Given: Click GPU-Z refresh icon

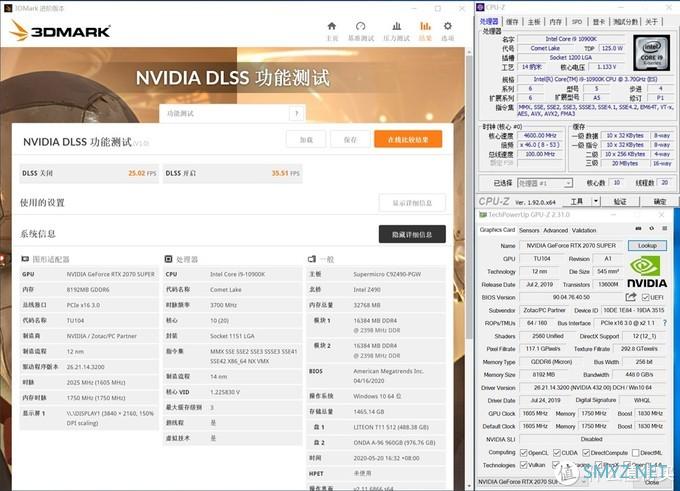Looking at the screenshot, I should click(651, 228).
